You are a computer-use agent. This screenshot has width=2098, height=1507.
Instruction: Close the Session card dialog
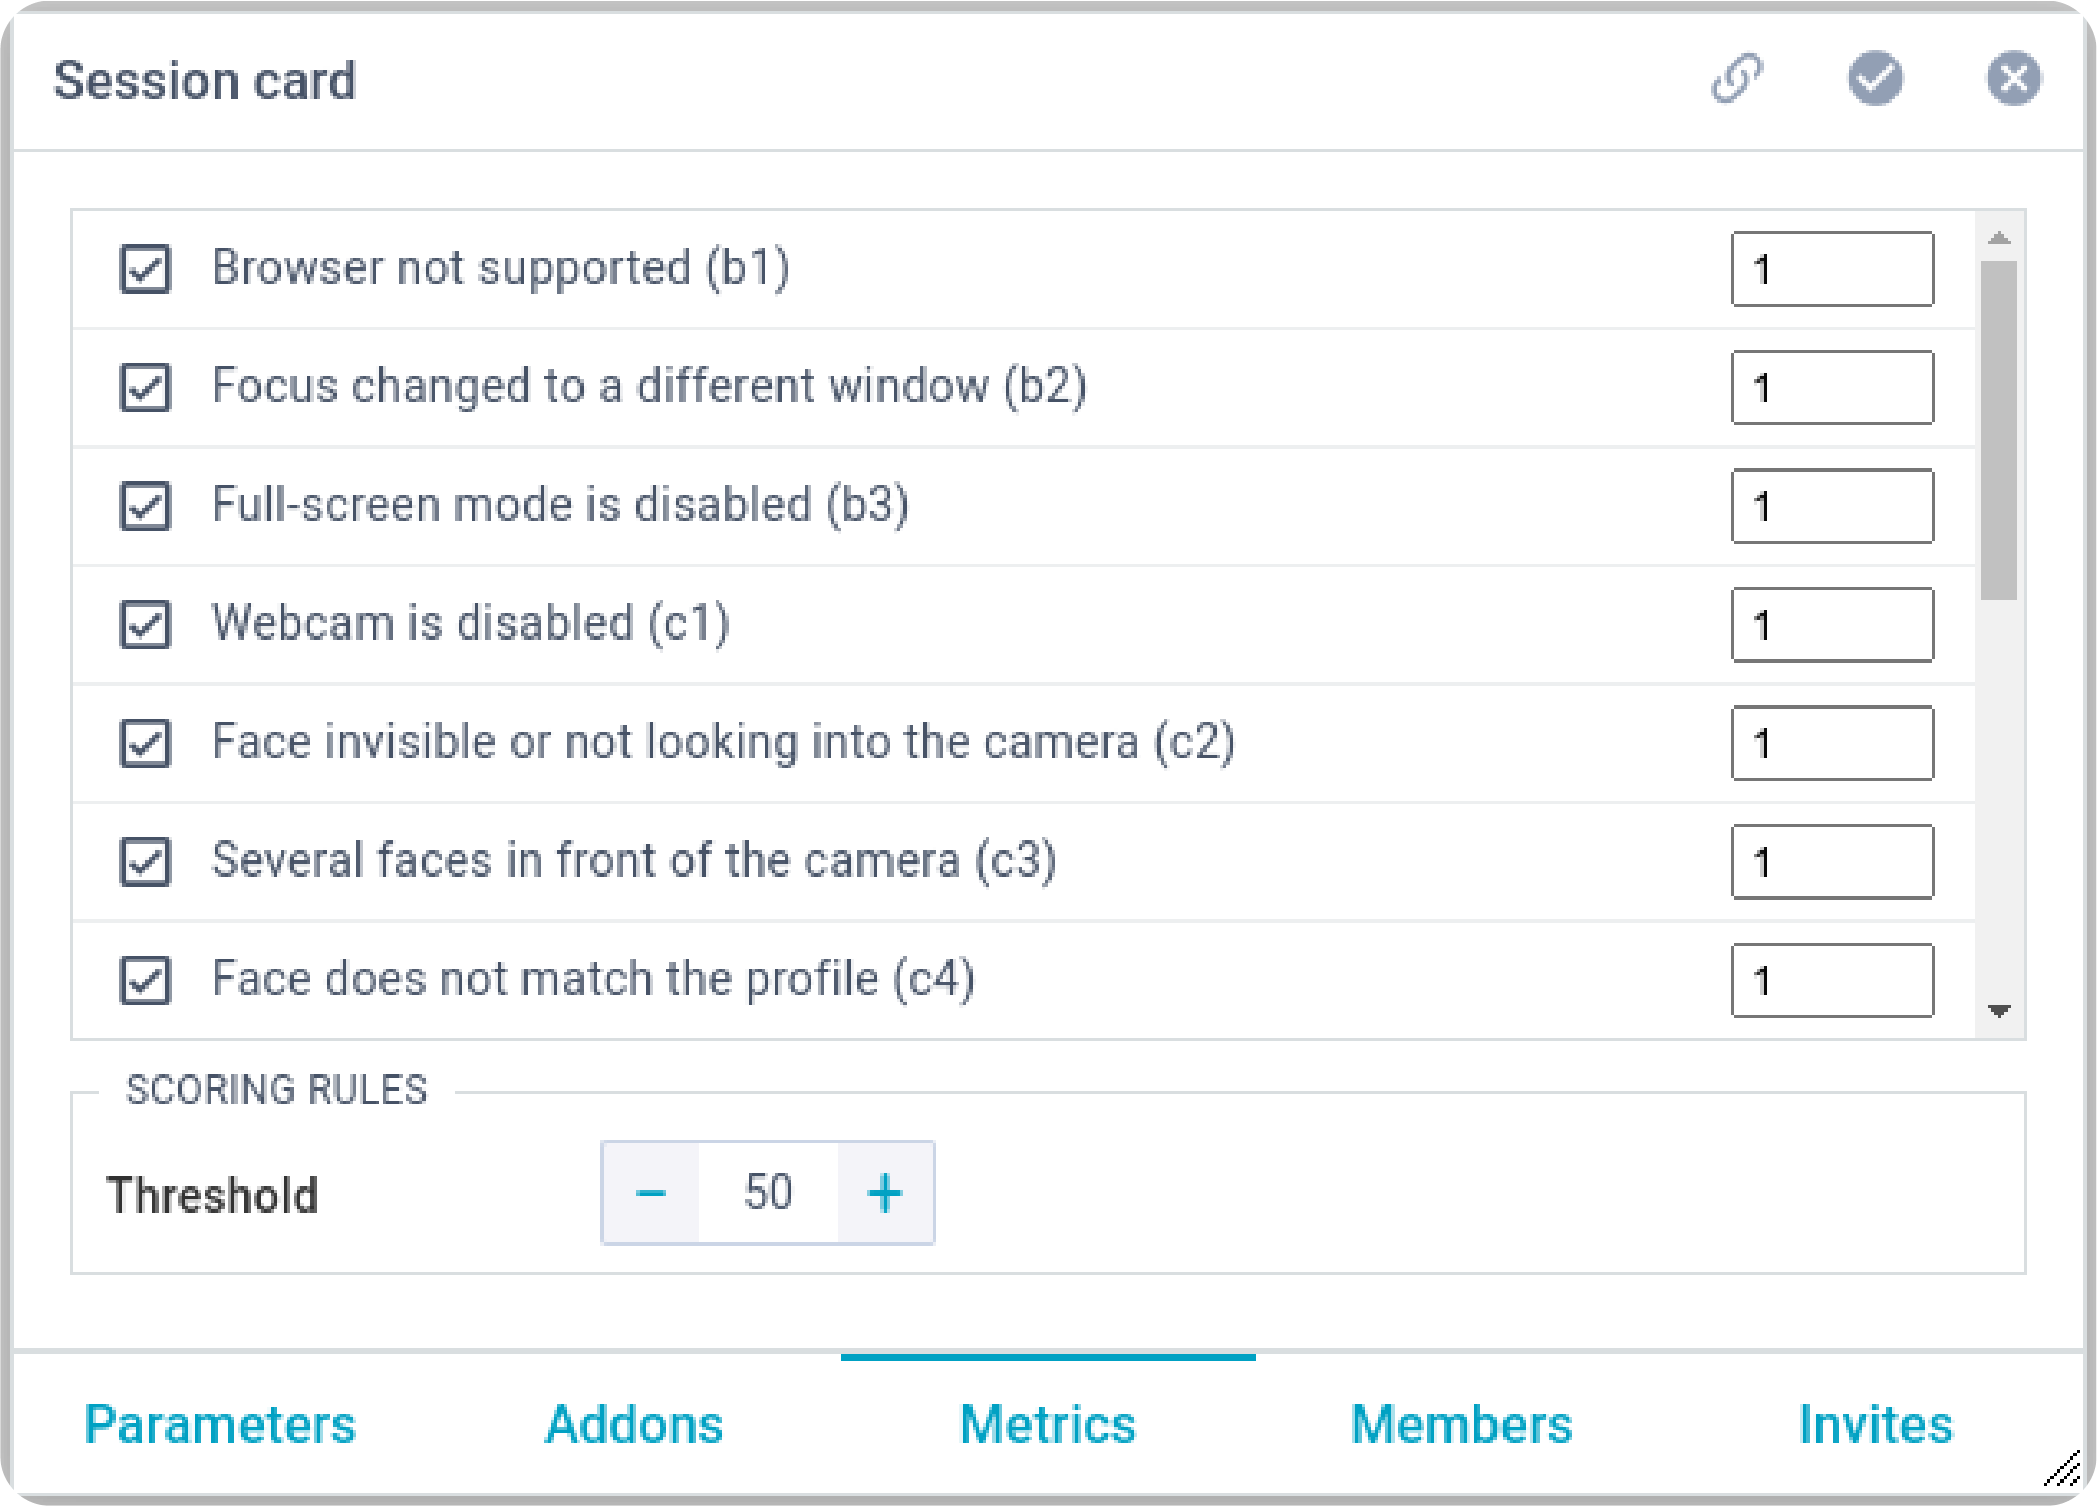(x=2013, y=78)
